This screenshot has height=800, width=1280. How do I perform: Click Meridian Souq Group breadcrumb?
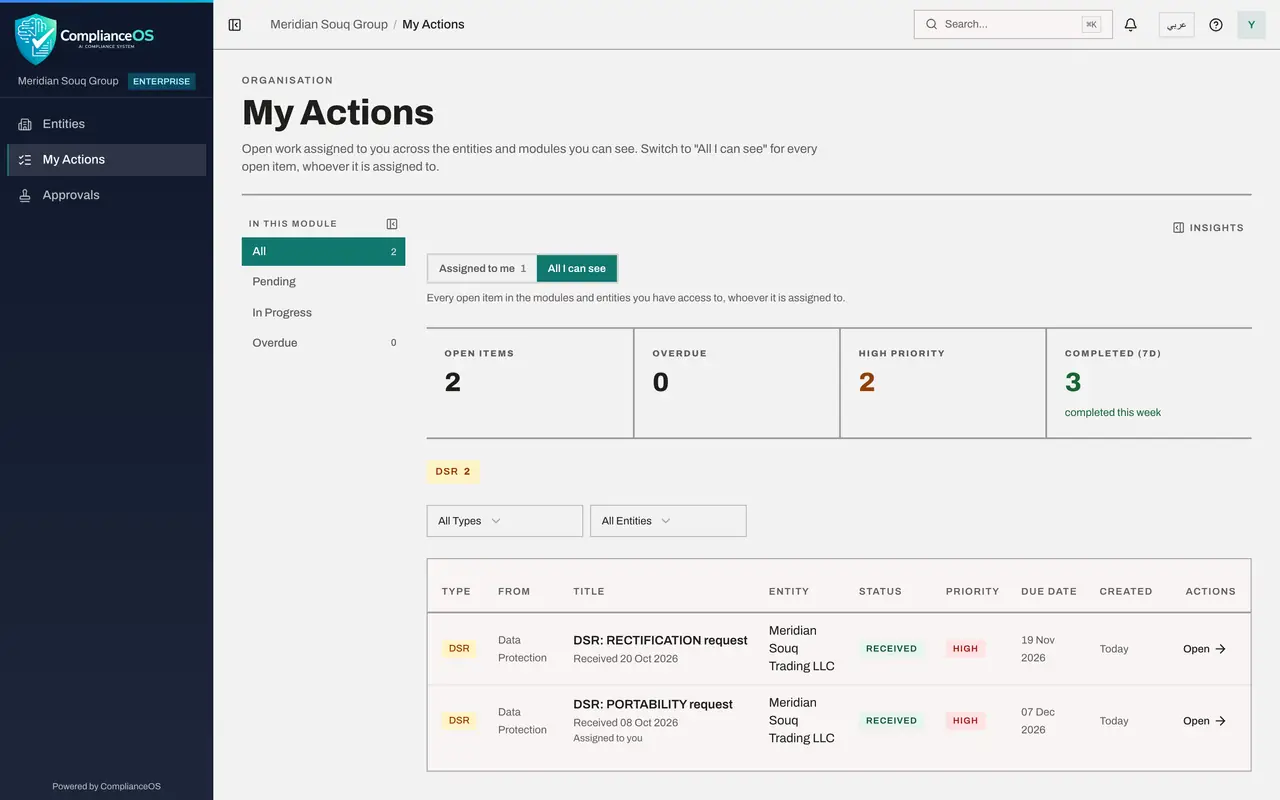click(329, 24)
